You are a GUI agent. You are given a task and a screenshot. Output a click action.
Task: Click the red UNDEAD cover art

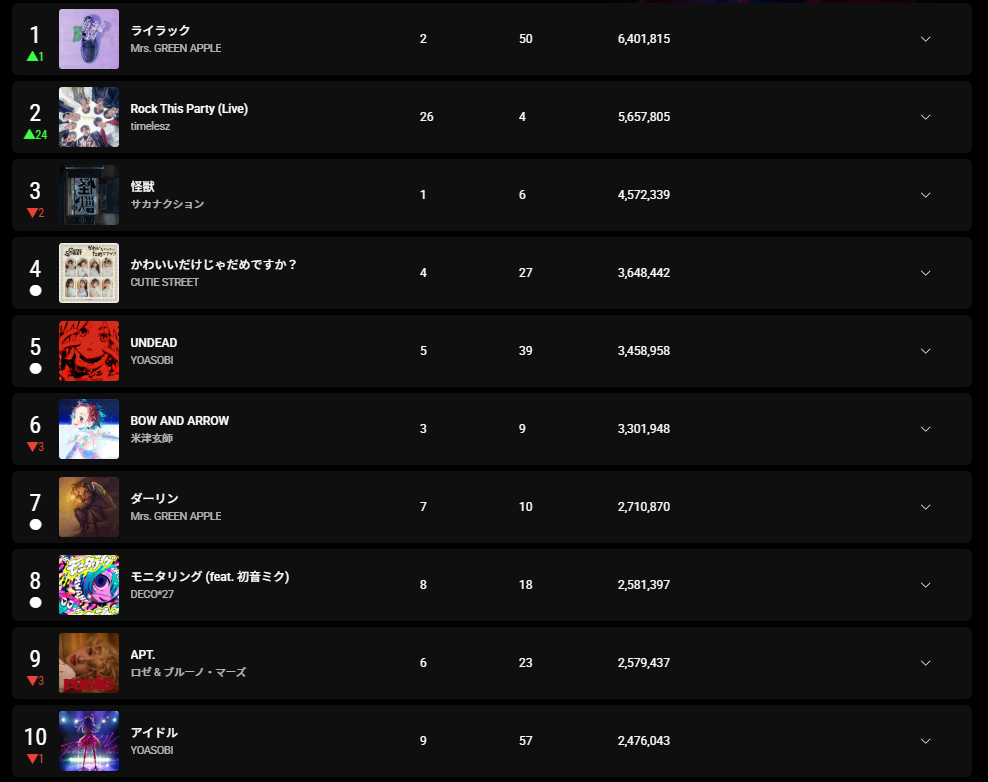click(89, 351)
